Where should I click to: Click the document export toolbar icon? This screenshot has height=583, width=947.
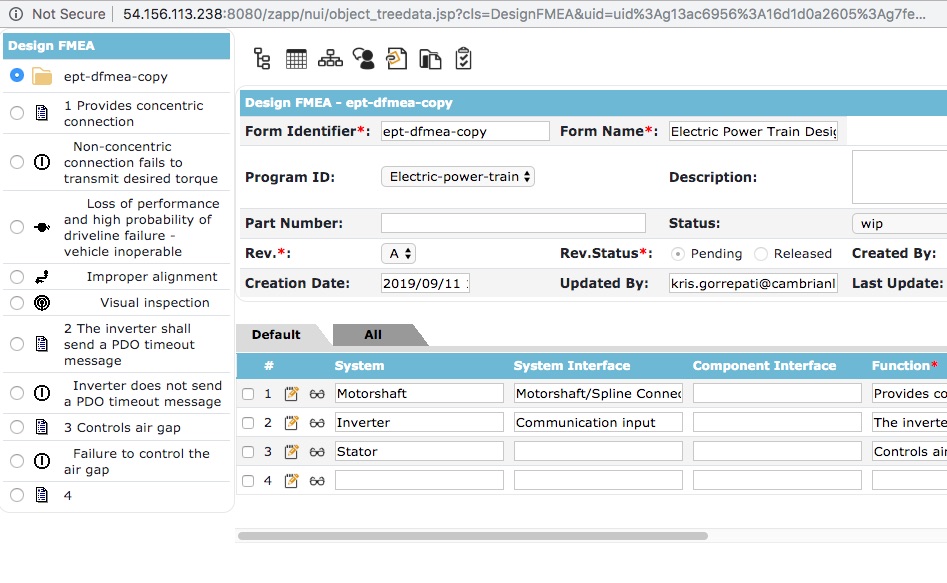coord(397,59)
